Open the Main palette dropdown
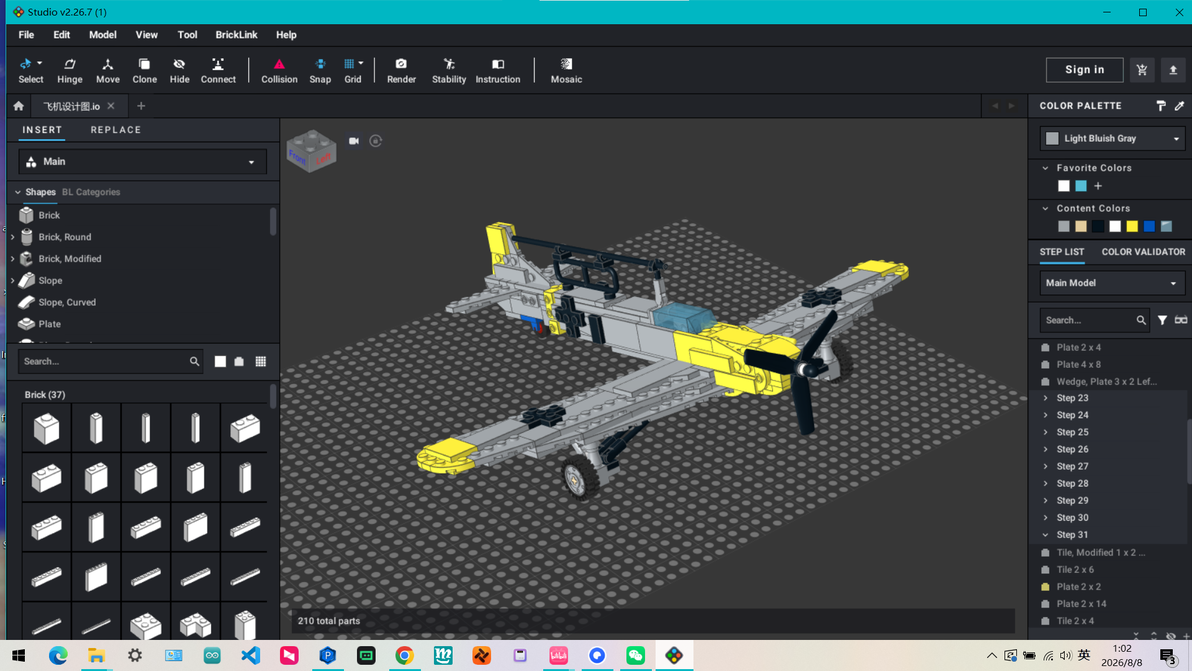The width and height of the screenshot is (1192, 671). coord(142,162)
